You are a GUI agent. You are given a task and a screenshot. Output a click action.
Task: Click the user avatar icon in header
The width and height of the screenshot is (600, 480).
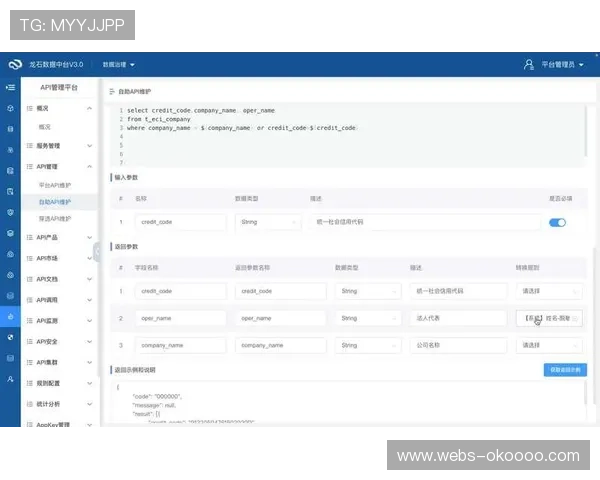tap(529, 64)
